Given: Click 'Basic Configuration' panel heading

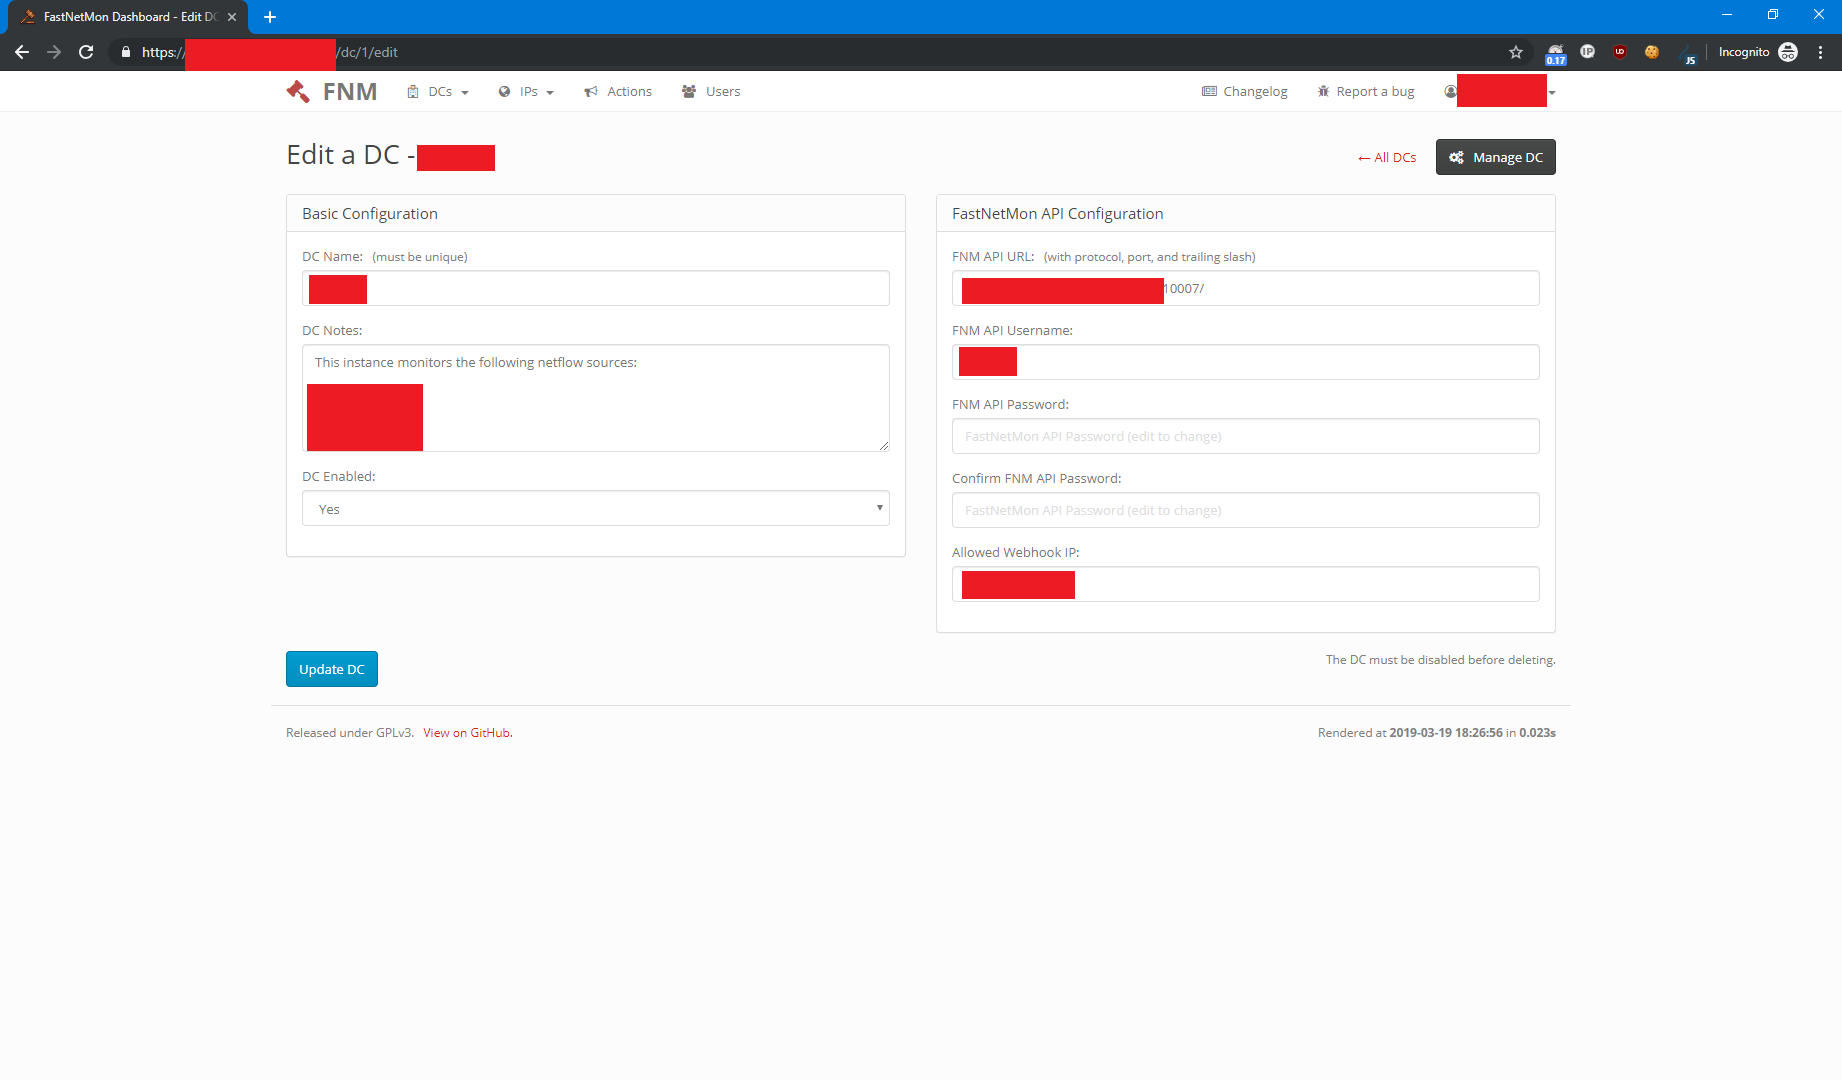Looking at the screenshot, I should point(370,213).
